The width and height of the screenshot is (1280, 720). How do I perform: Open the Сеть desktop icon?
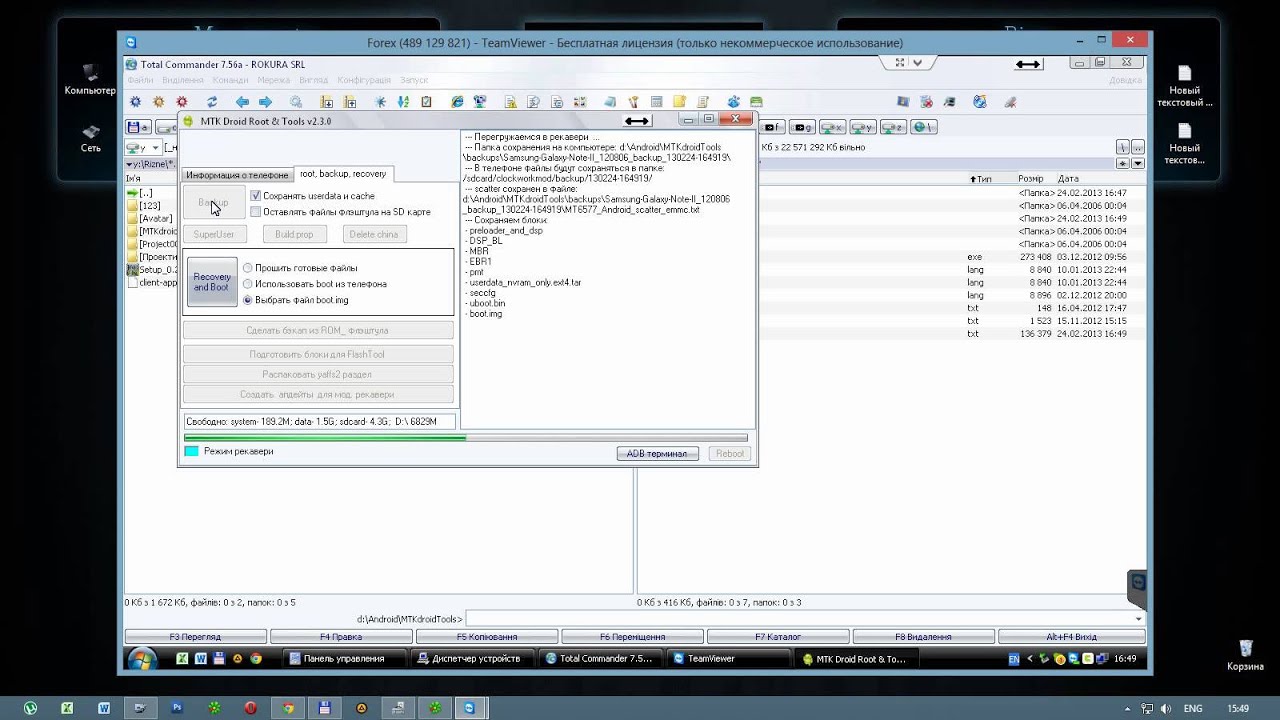[91, 138]
